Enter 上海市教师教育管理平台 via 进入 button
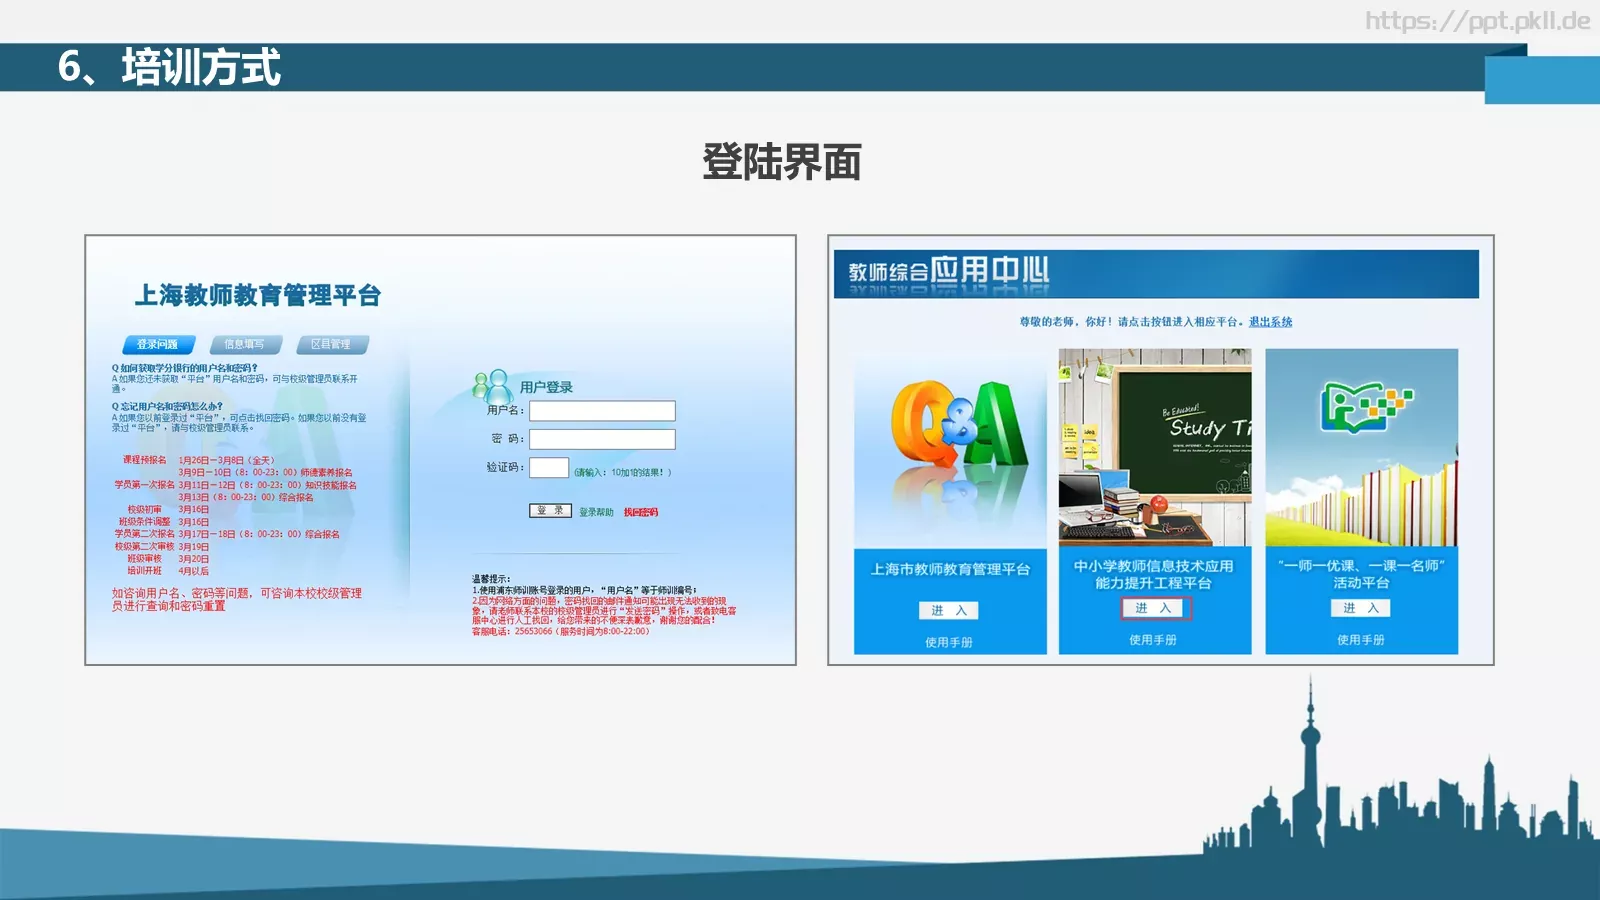1600x900 pixels. click(x=949, y=610)
